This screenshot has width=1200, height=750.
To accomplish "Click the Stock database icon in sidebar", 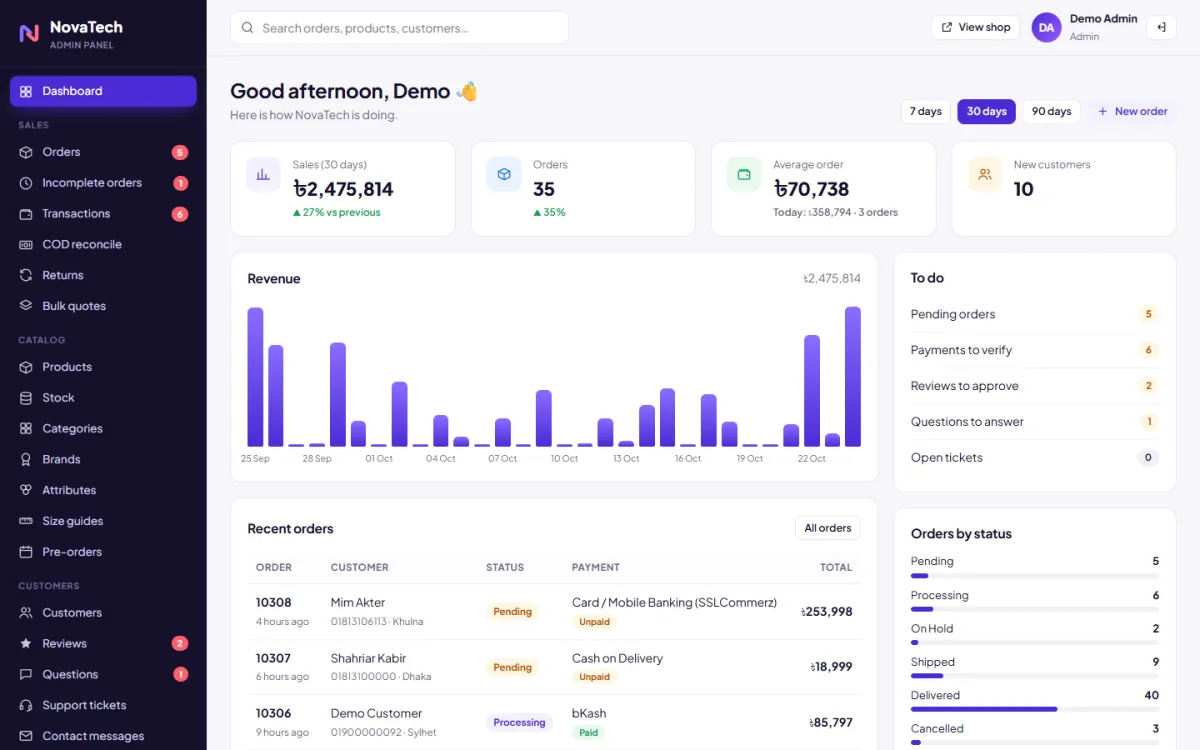I will pos(26,398).
